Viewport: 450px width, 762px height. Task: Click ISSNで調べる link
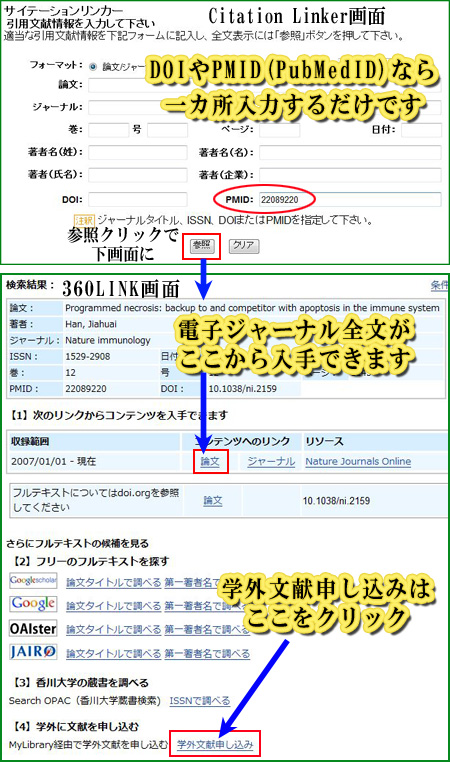200,701
